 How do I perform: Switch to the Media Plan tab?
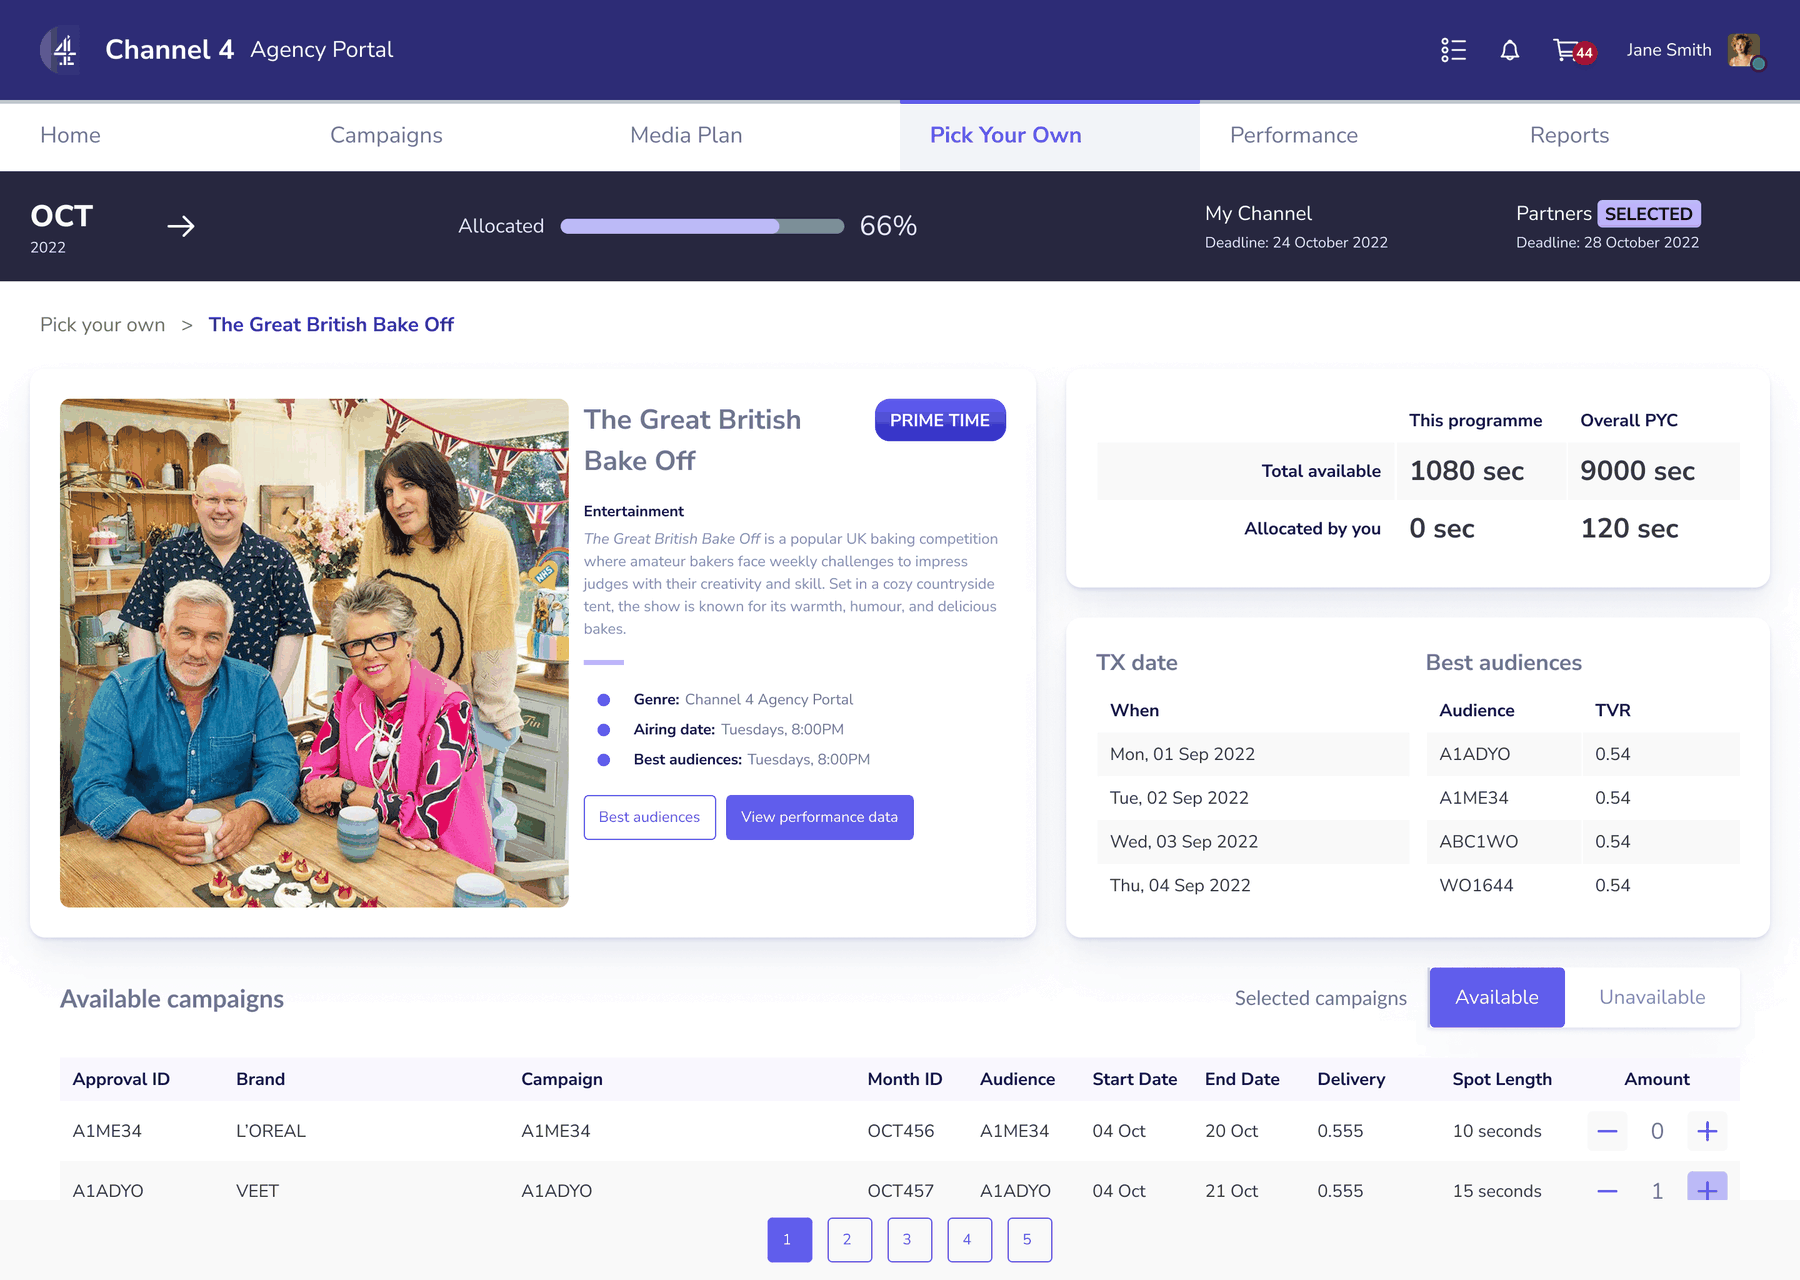686,135
